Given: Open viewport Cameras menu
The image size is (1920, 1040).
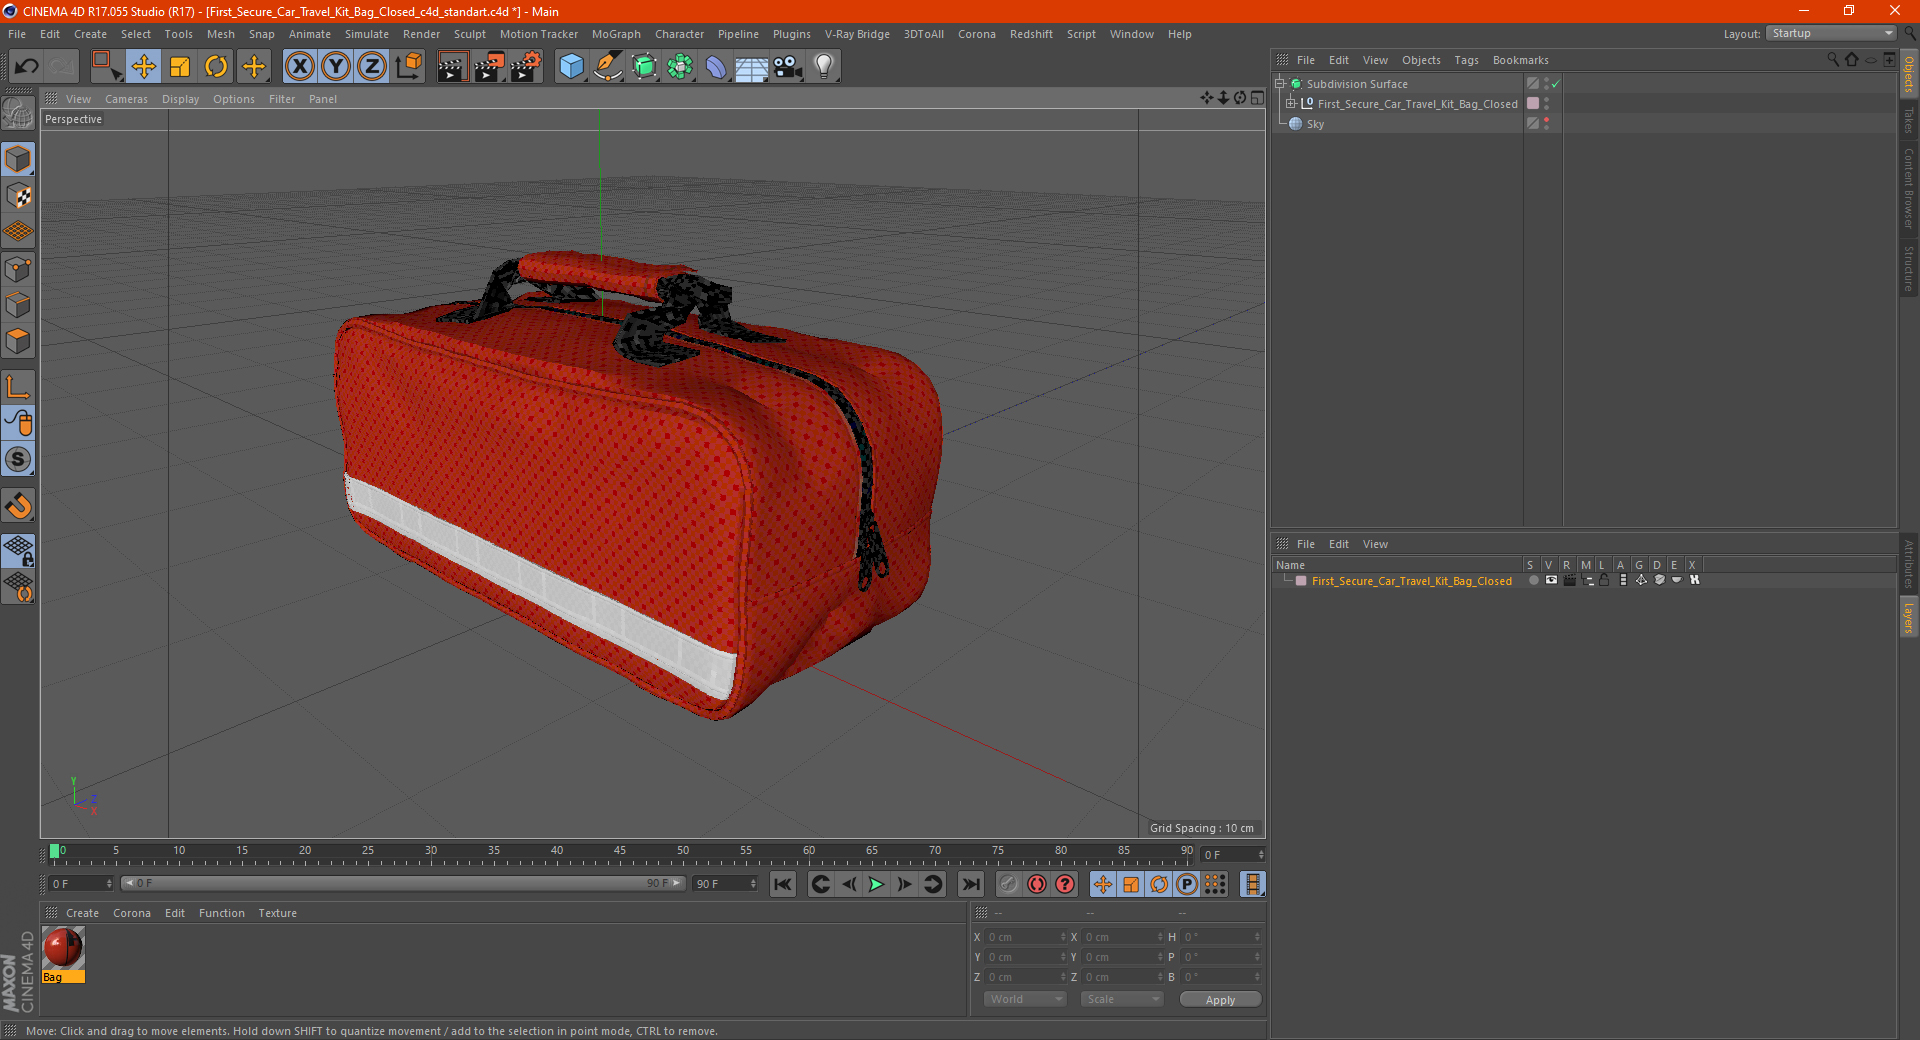Looking at the screenshot, I should [x=126, y=99].
